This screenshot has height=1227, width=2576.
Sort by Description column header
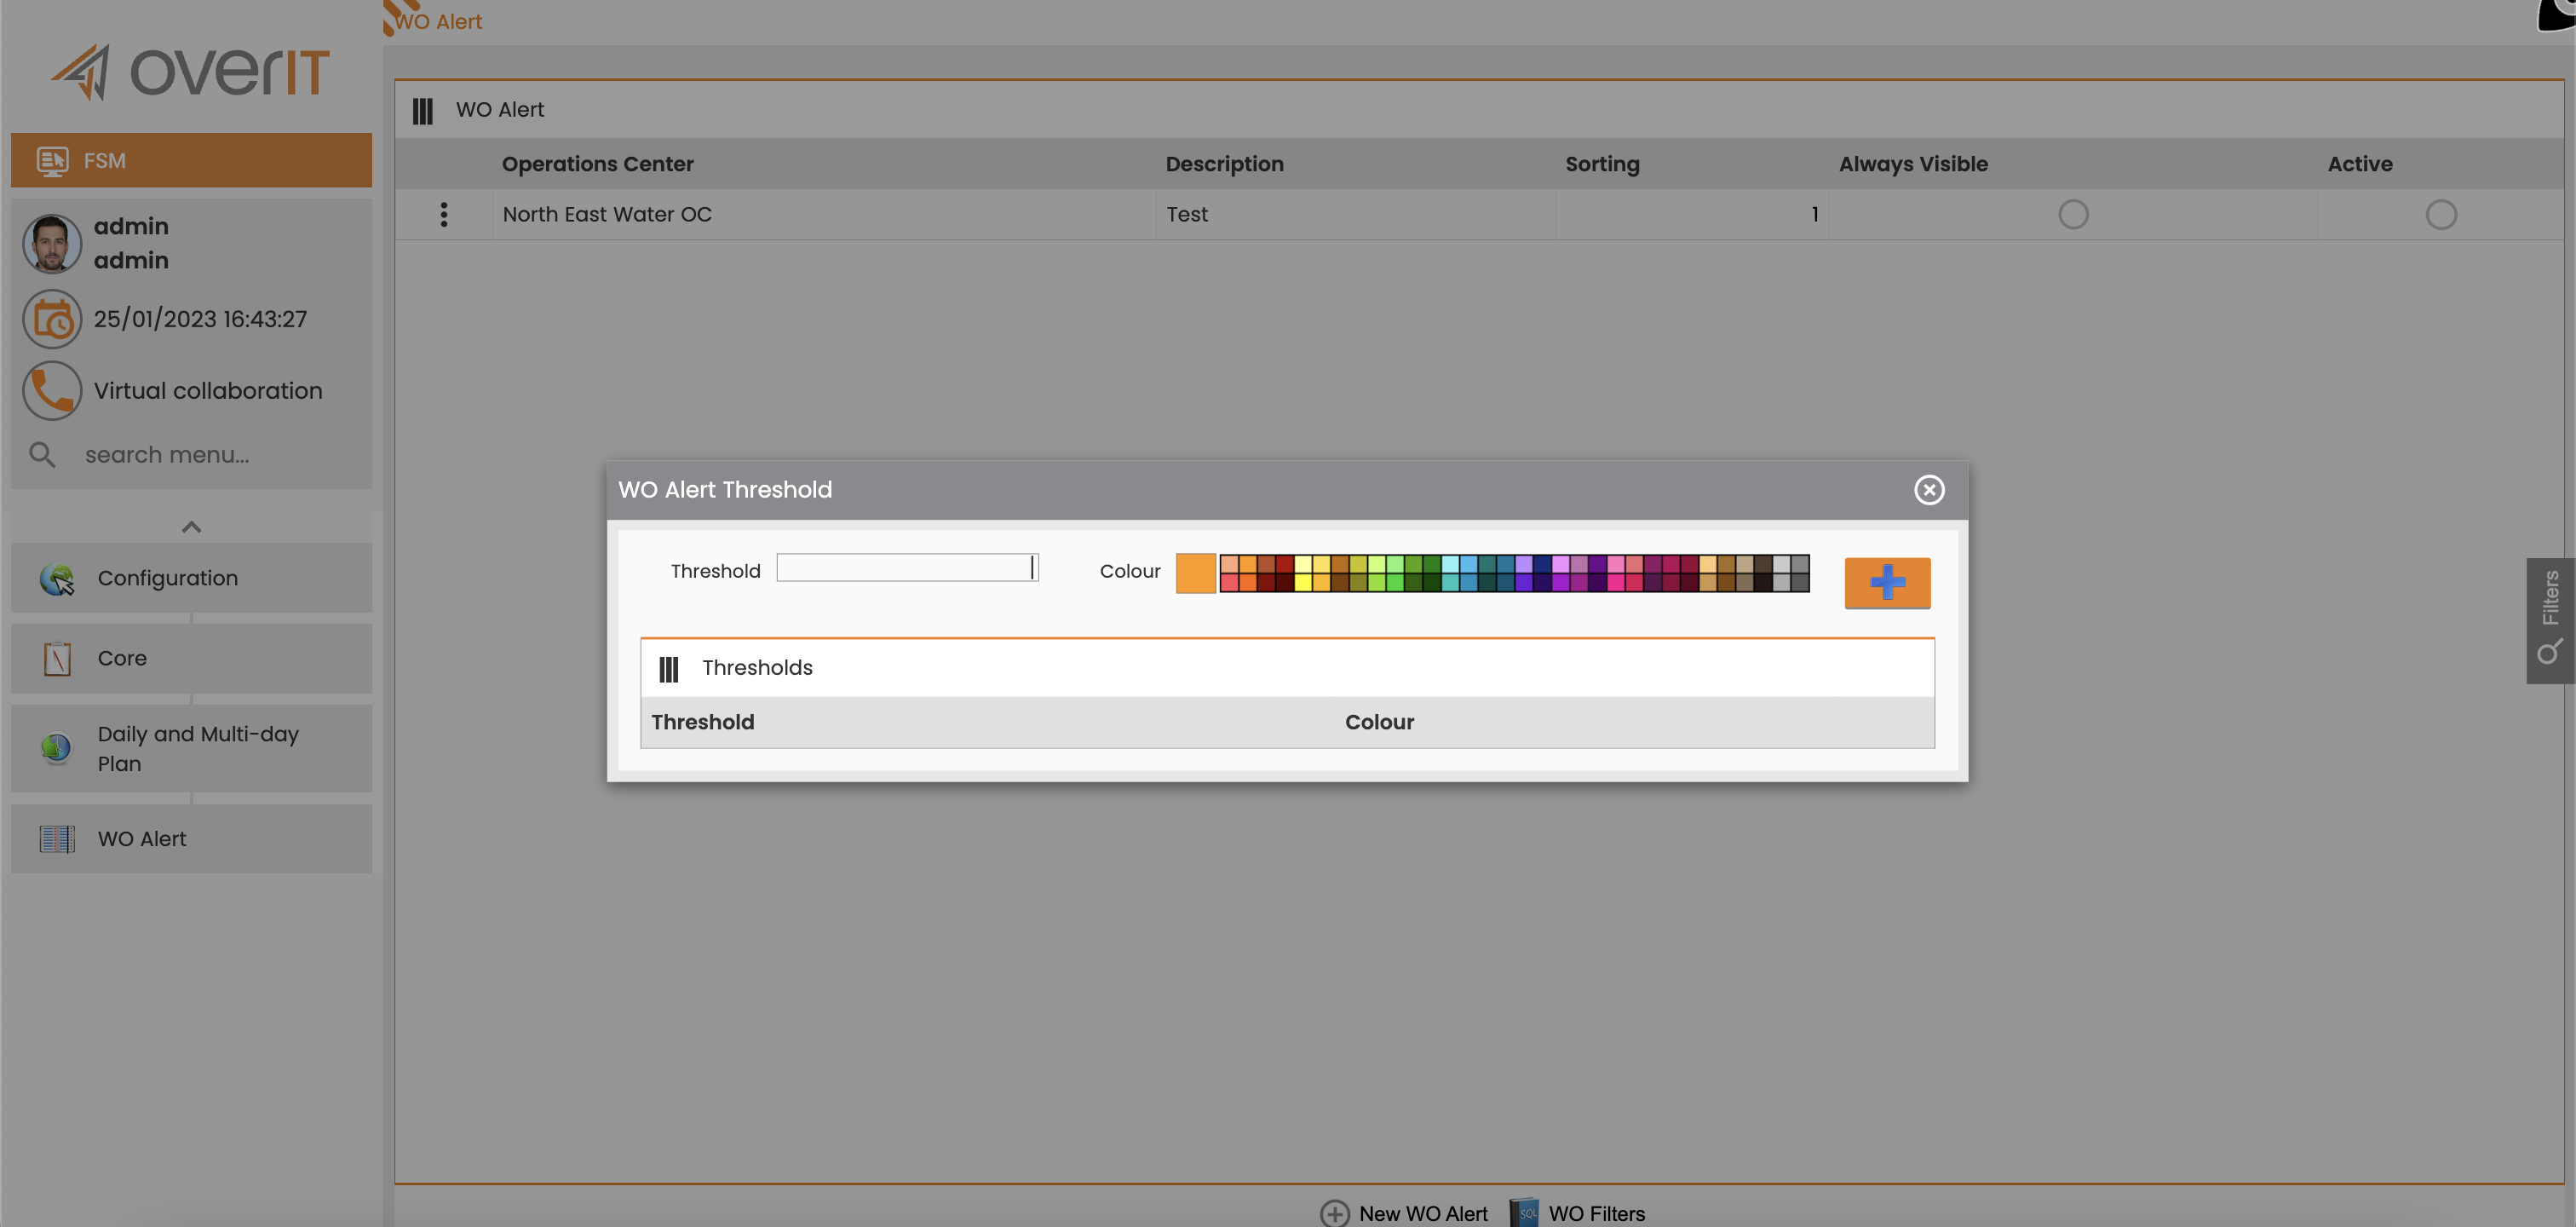click(x=1224, y=164)
